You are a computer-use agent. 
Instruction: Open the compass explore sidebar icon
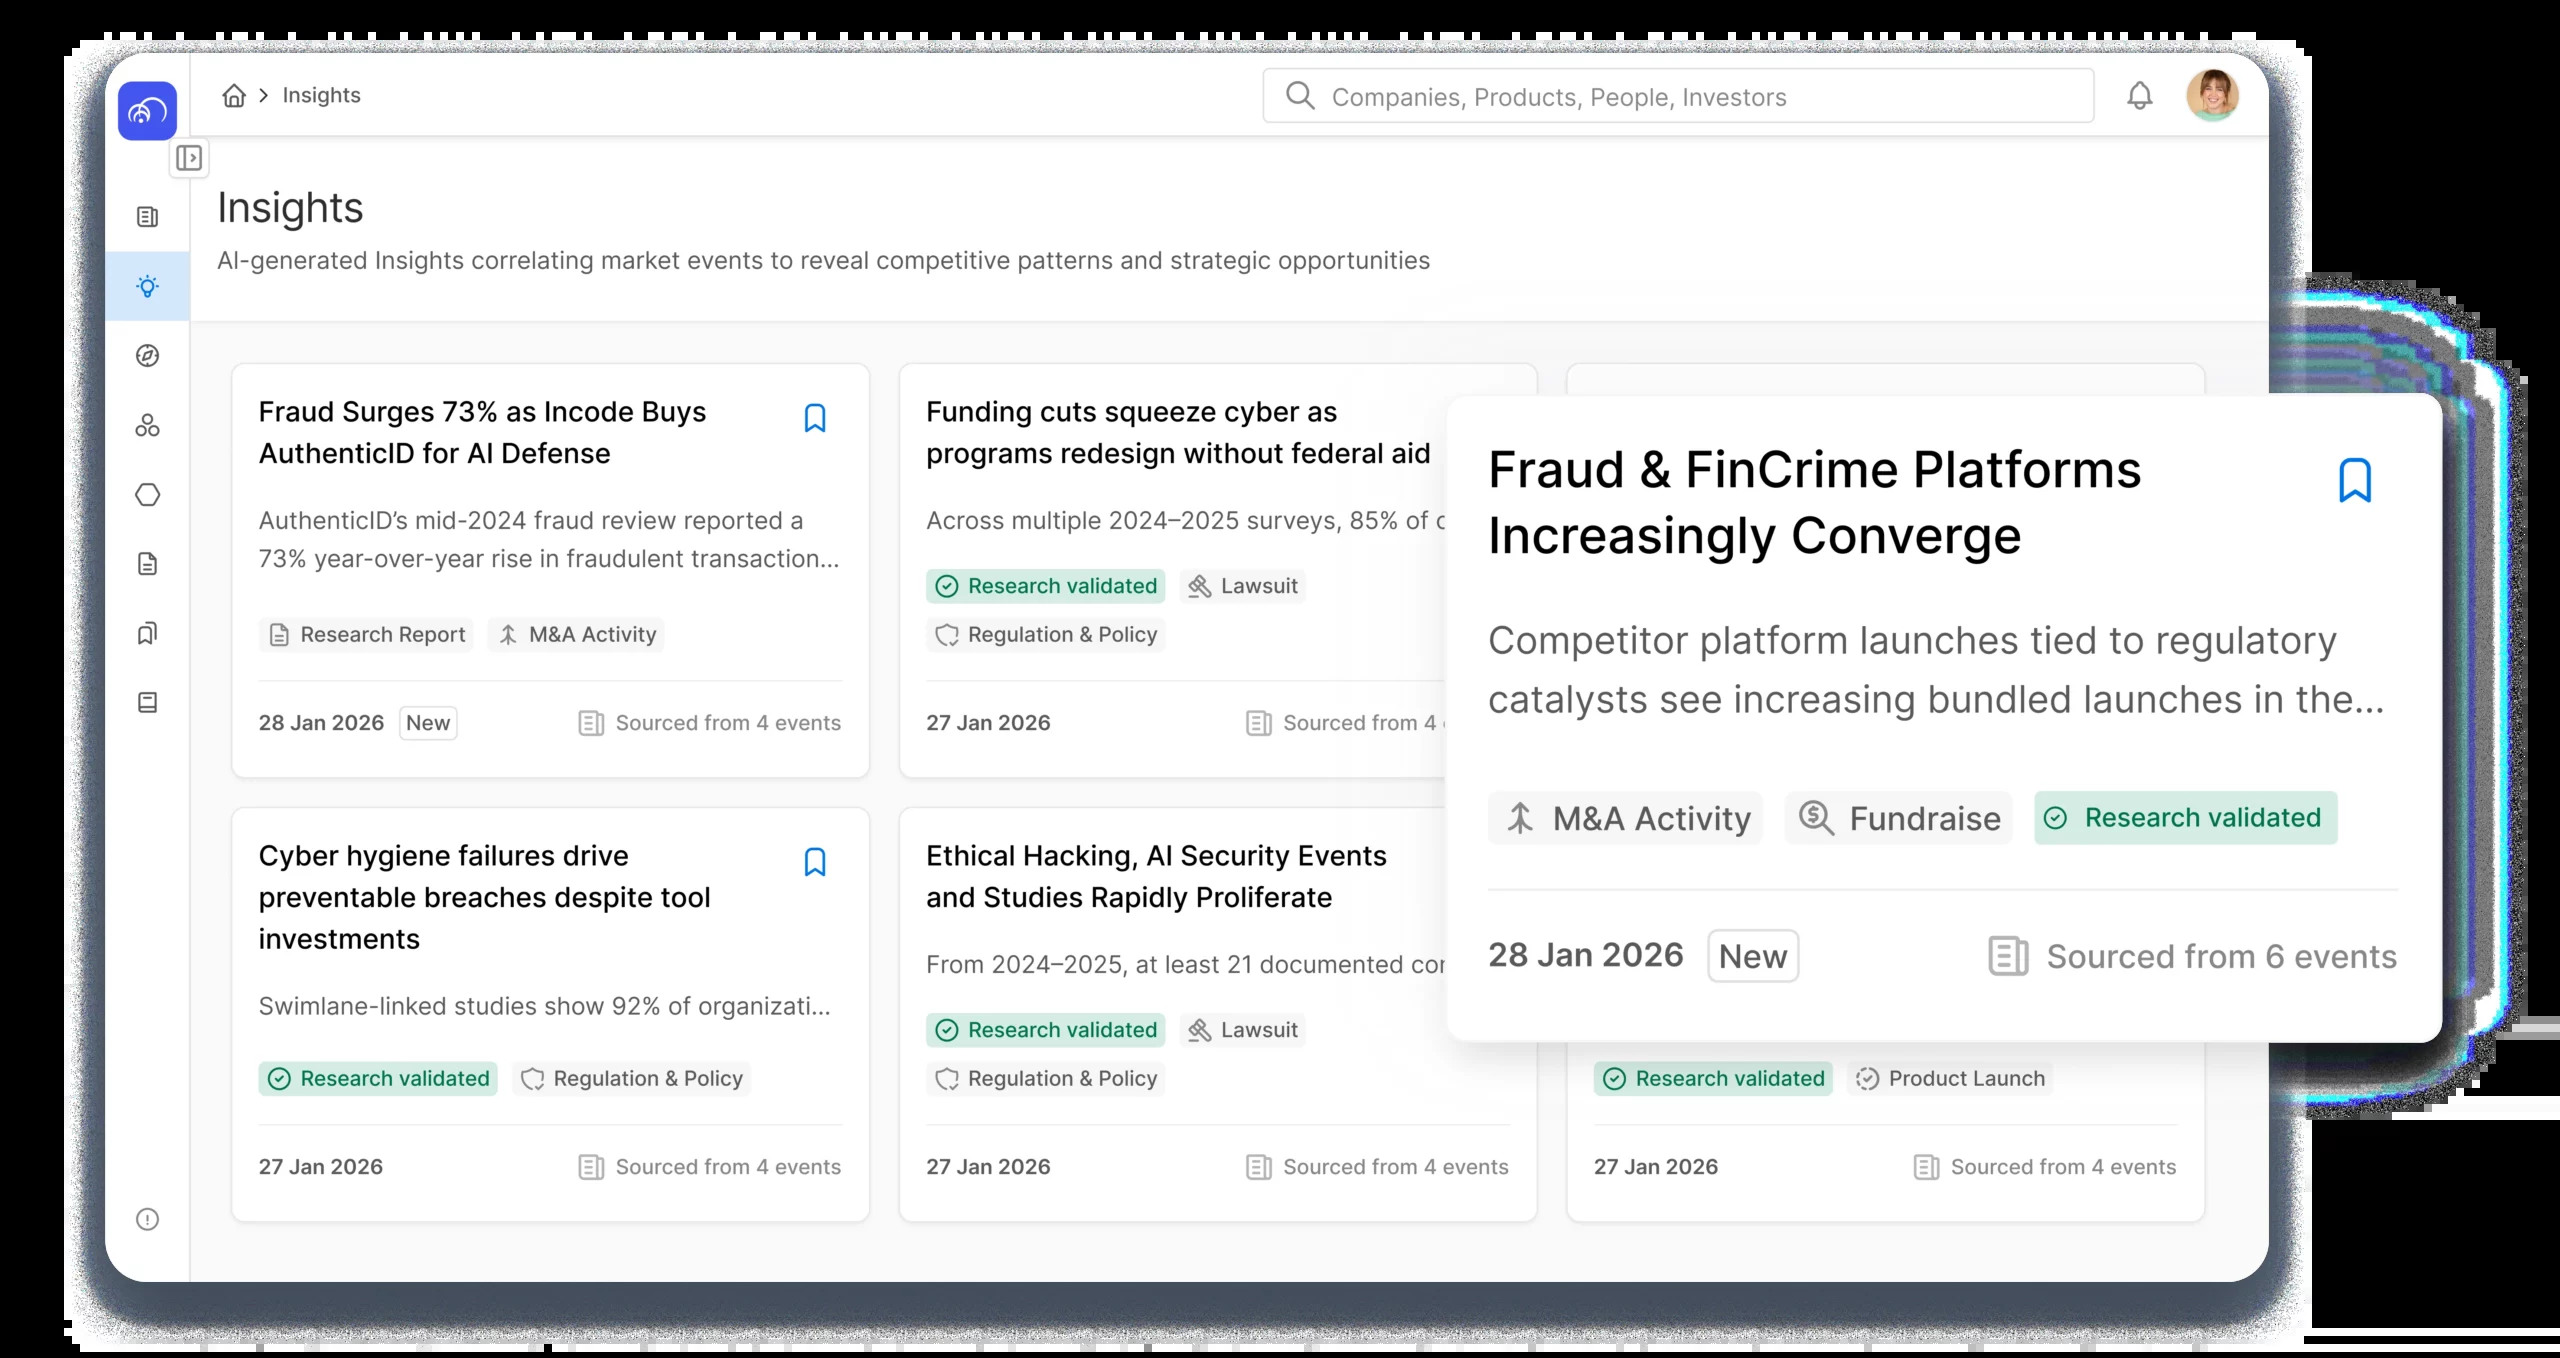[x=148, y=356]
